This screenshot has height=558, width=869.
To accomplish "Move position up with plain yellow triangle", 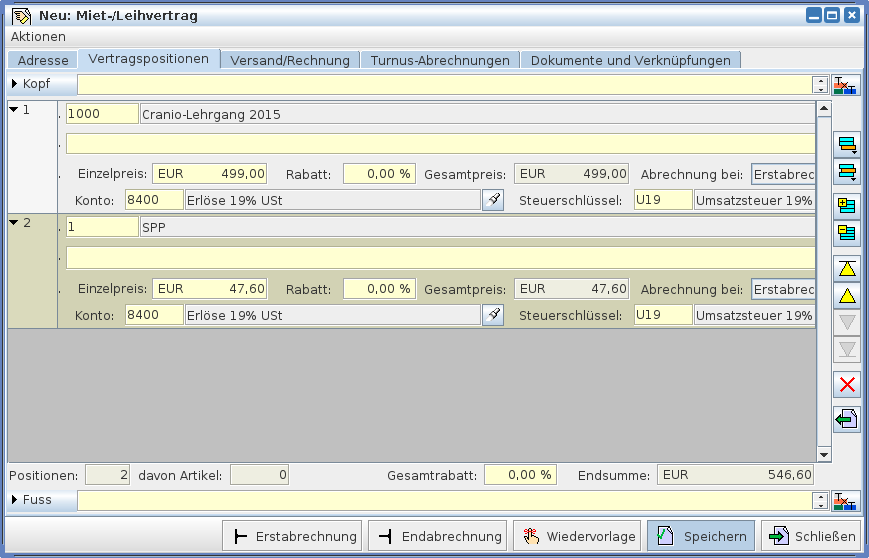I will pyautogui.click(x=847, y=296).
